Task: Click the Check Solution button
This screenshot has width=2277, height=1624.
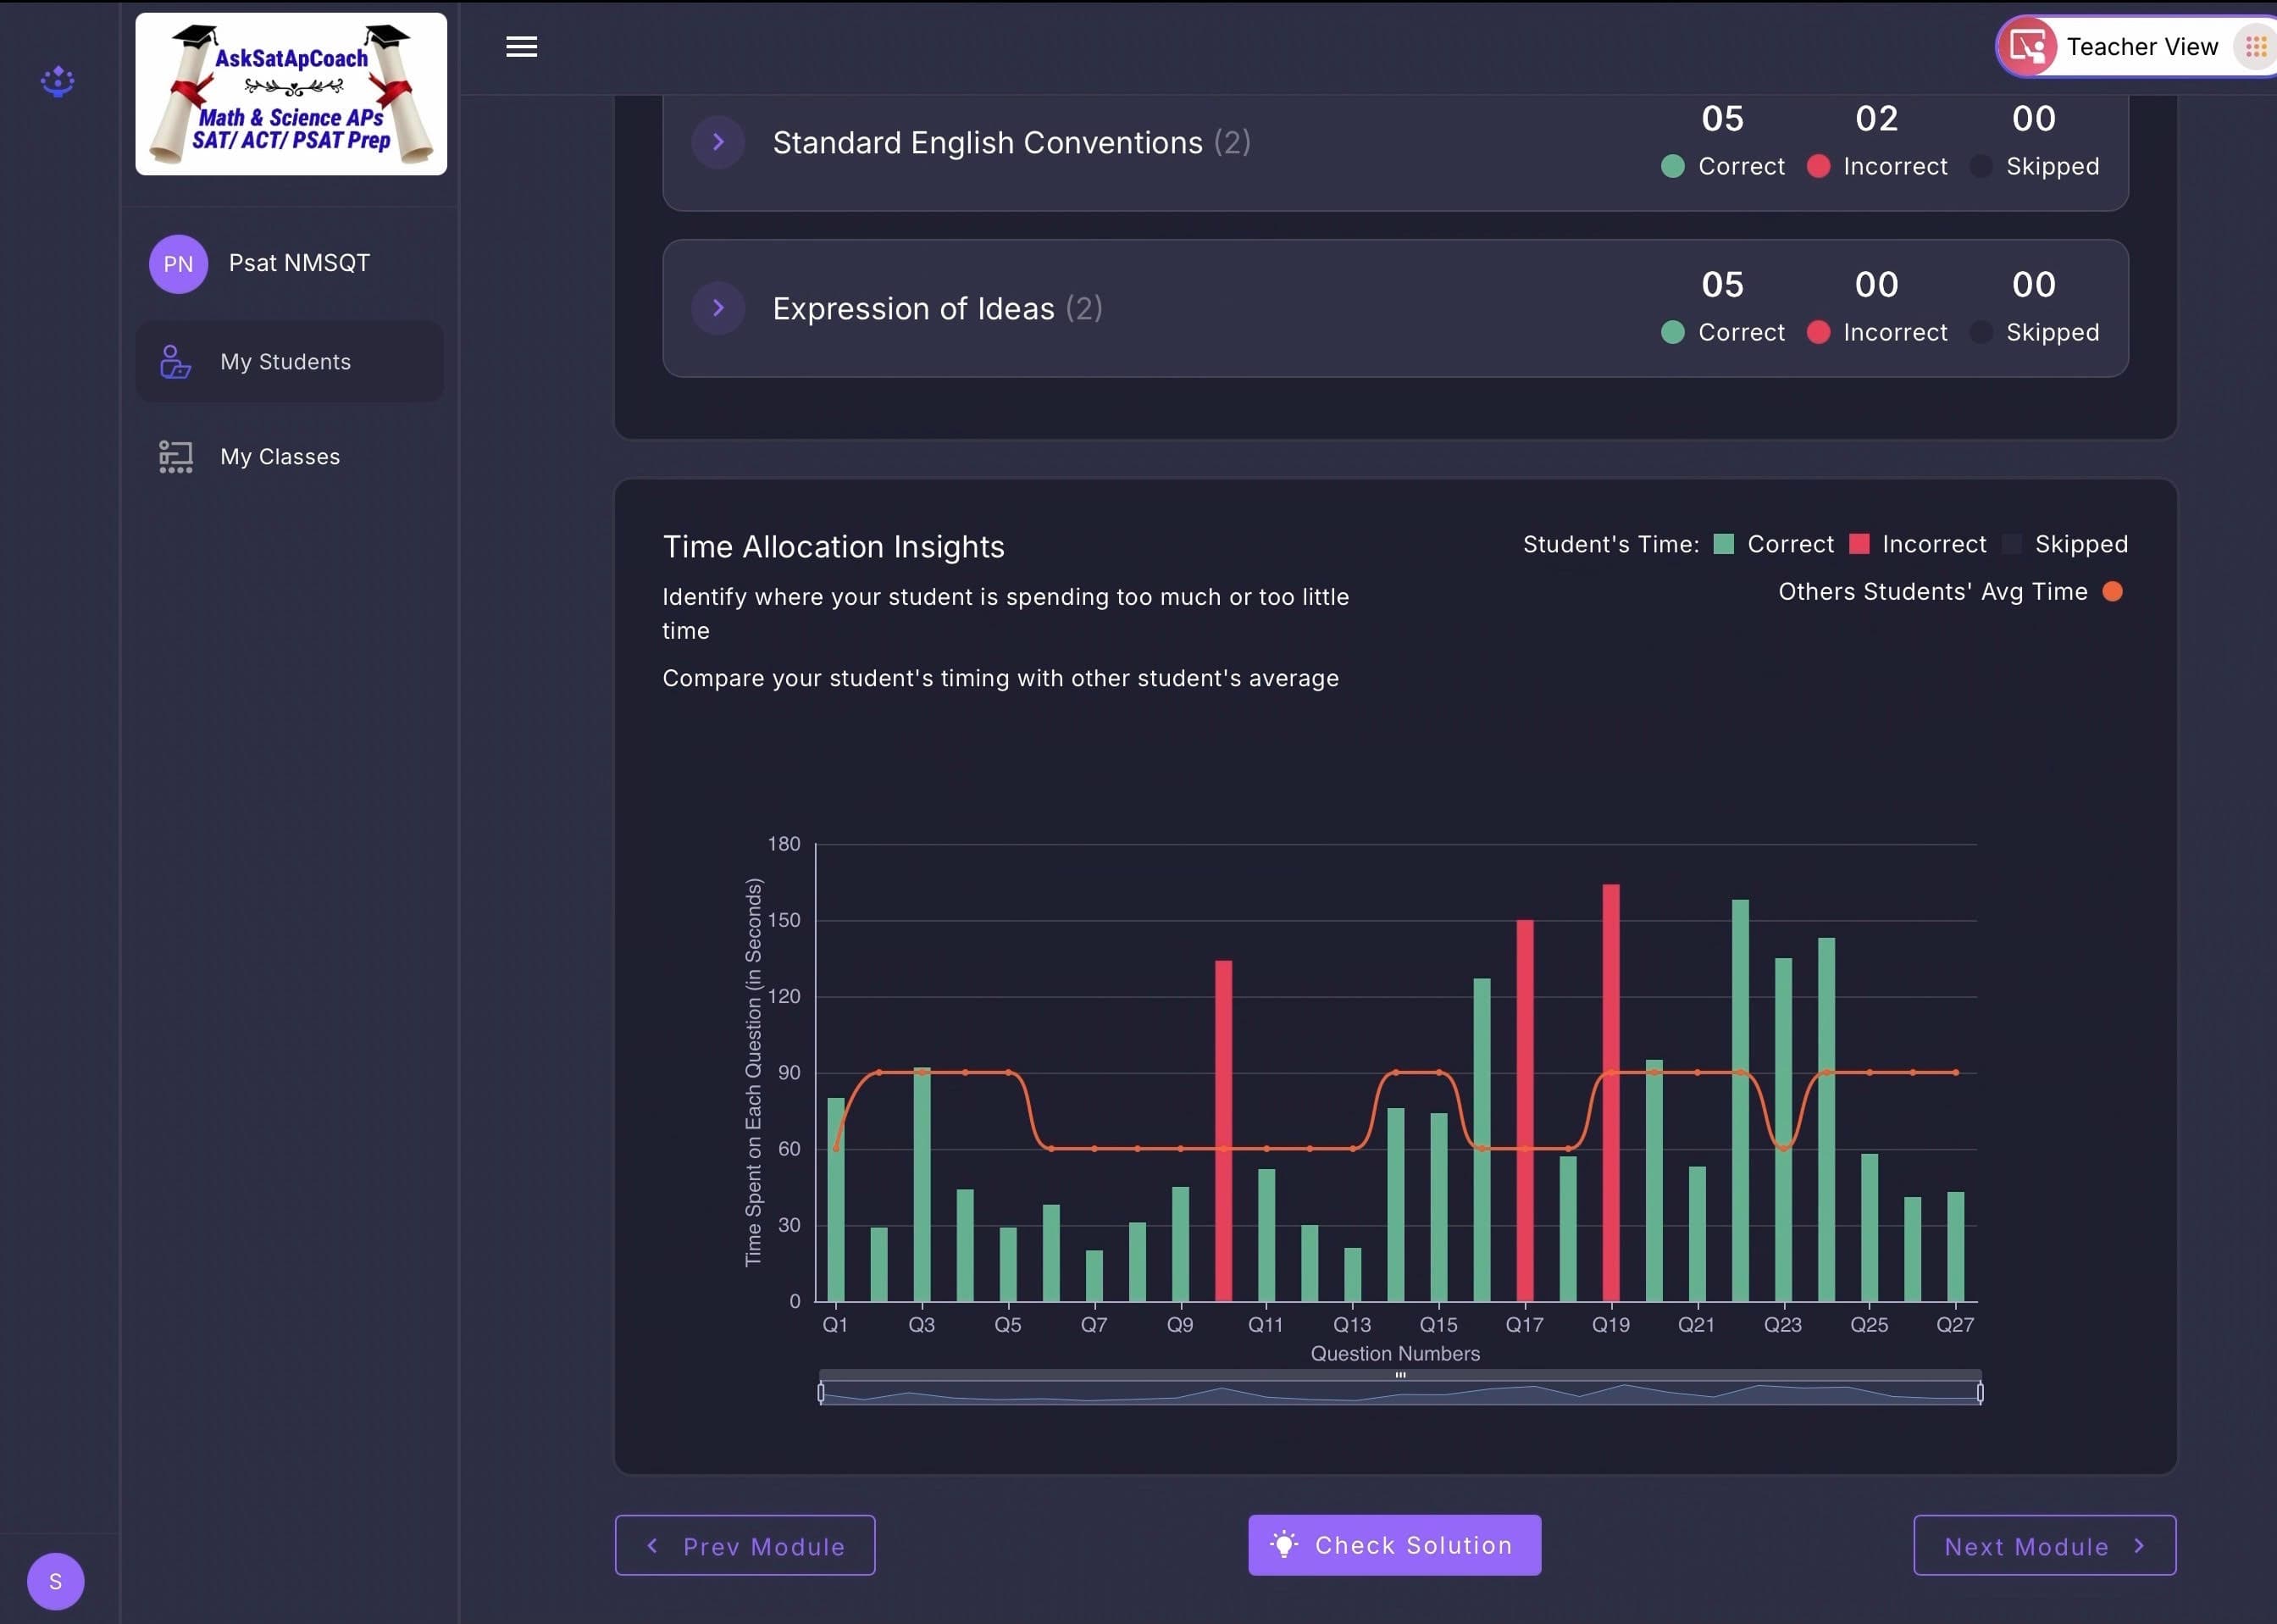Action: [1394, 1545]
